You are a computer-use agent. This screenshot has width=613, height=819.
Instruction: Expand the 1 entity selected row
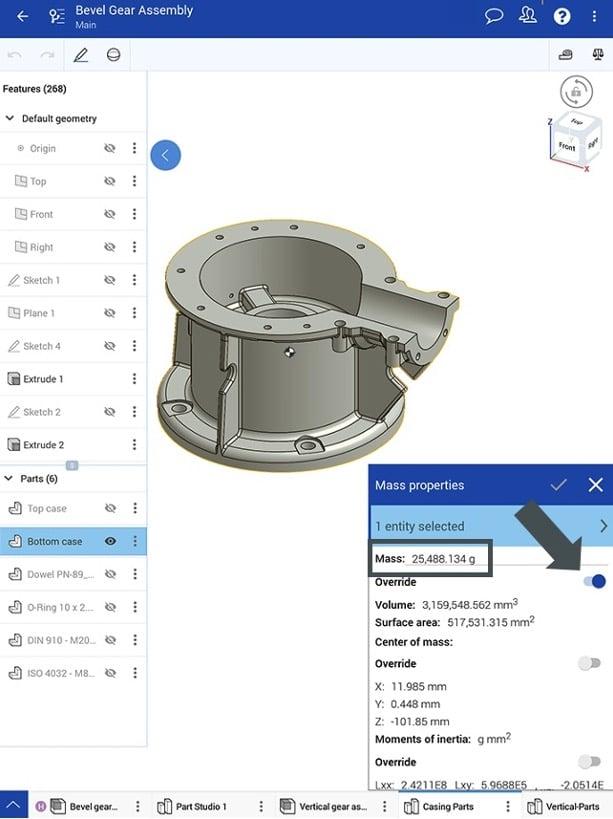coord(603,526)
